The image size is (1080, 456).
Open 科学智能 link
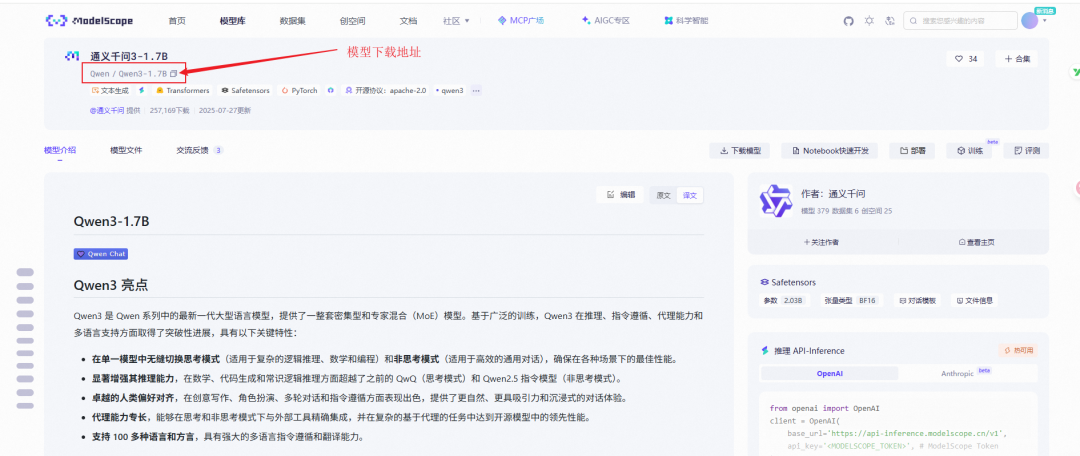685,21
